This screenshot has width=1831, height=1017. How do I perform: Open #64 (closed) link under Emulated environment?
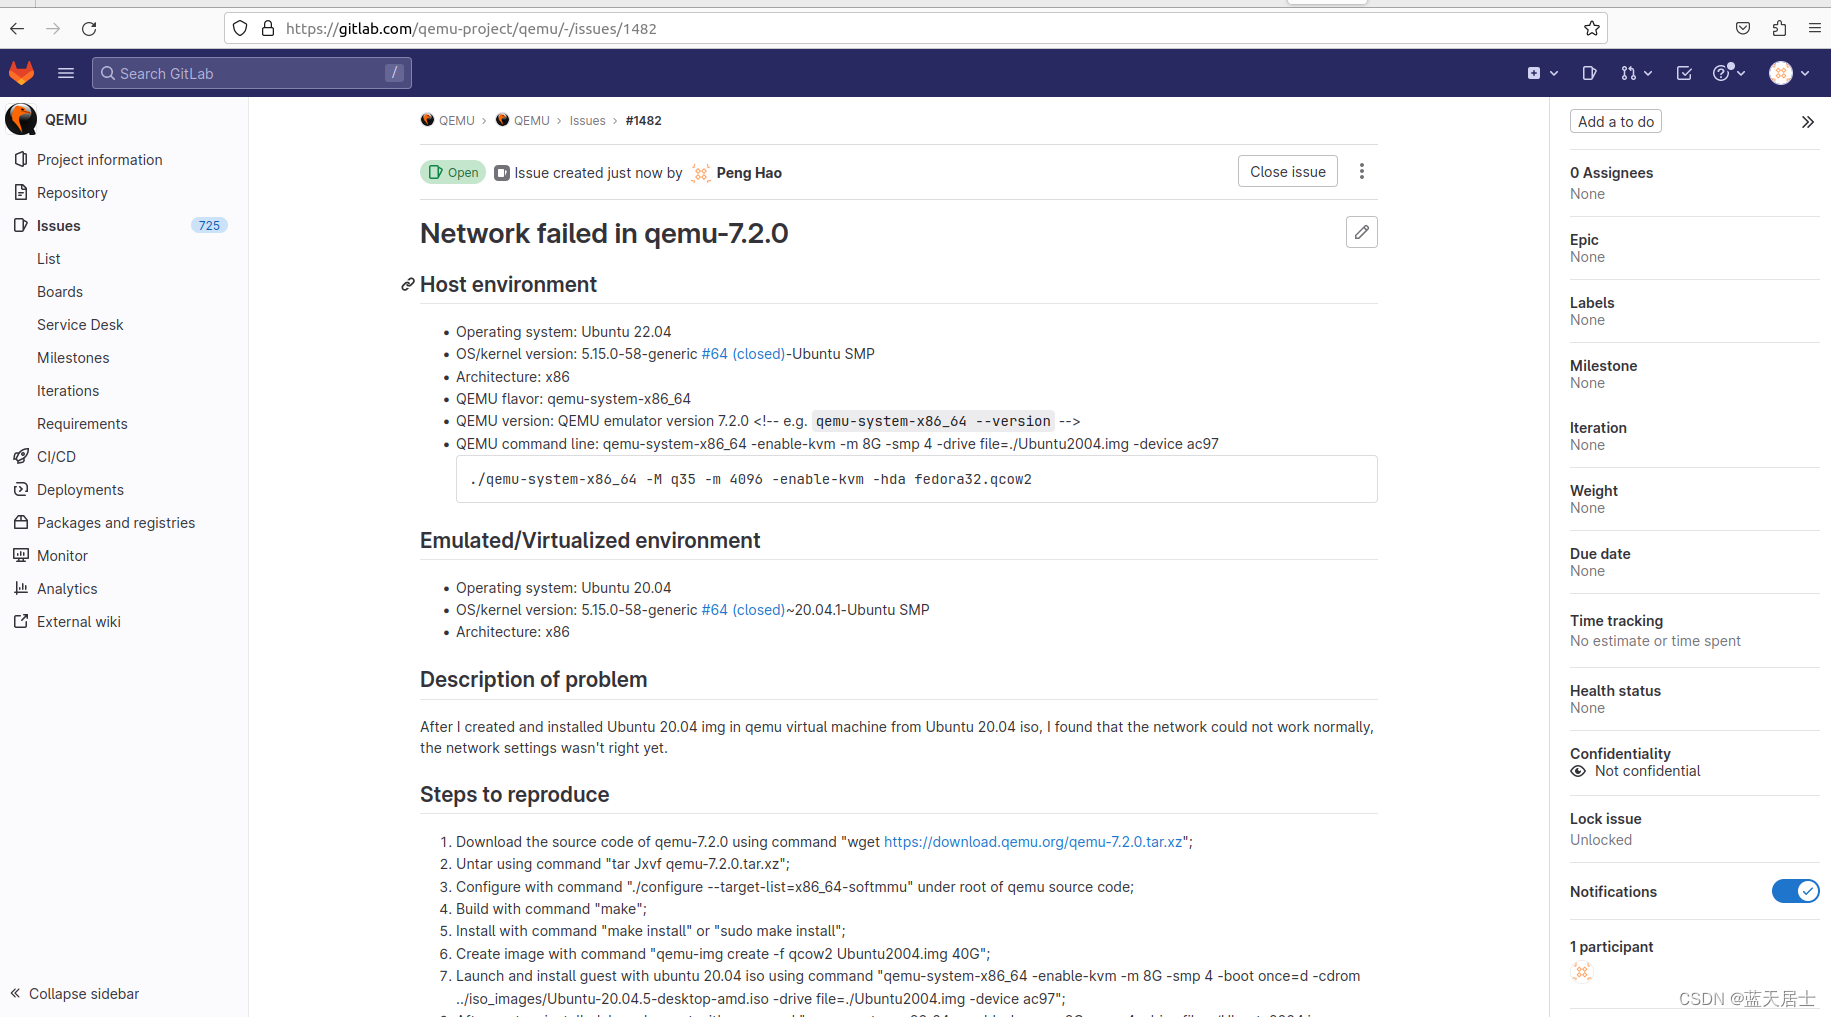(x=743, y=610)
